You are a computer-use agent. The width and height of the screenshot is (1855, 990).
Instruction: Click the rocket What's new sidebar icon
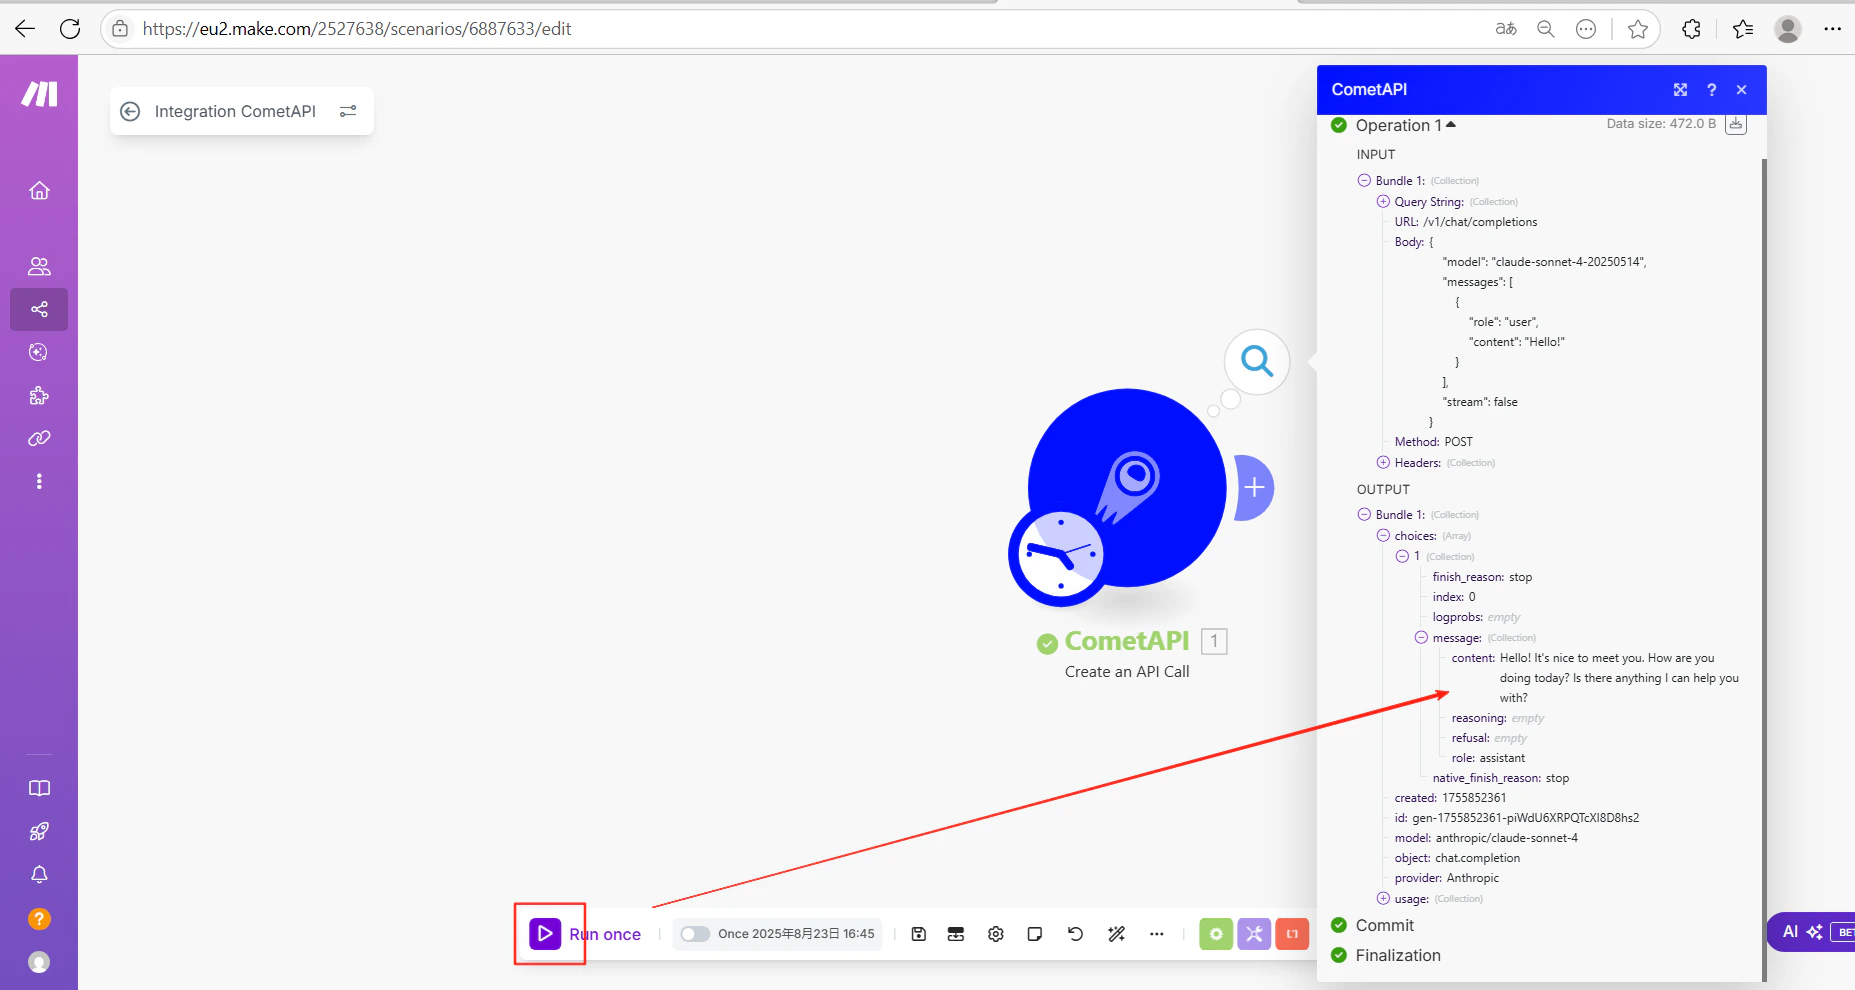tap(39, 831)
